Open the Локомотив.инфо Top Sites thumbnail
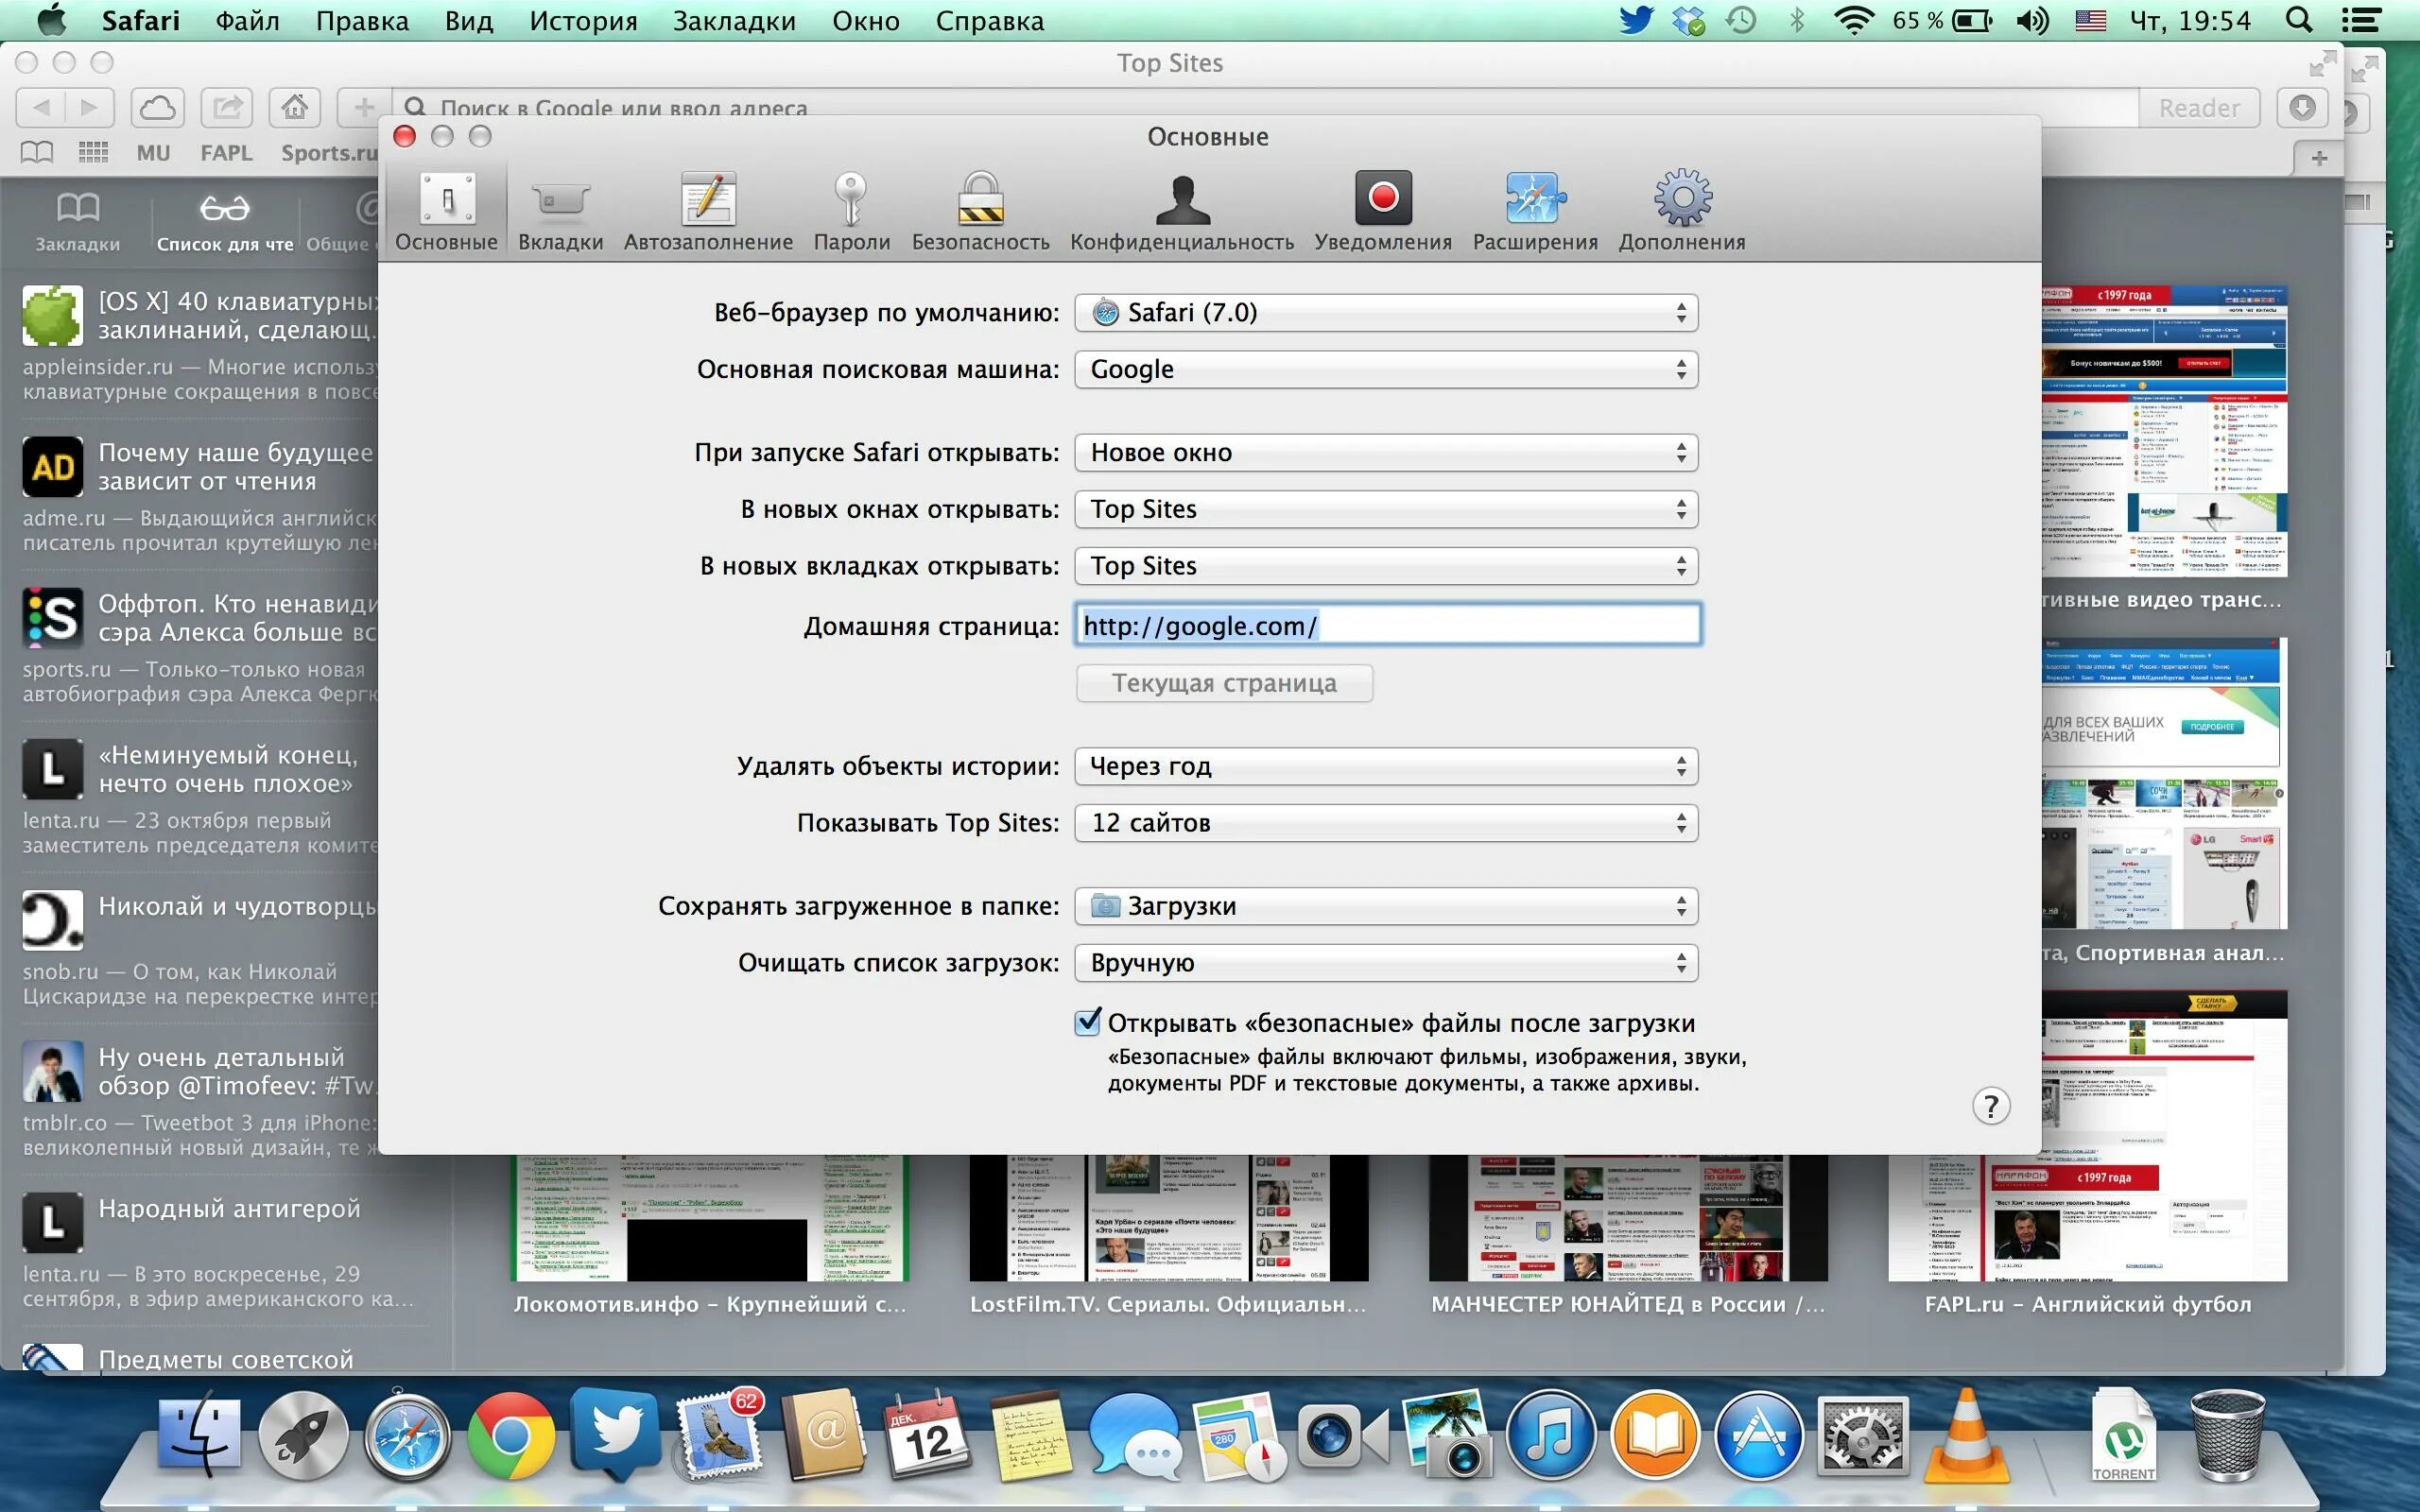The height and width of the screenshot is (1512, 2420). coord(709,1218)
